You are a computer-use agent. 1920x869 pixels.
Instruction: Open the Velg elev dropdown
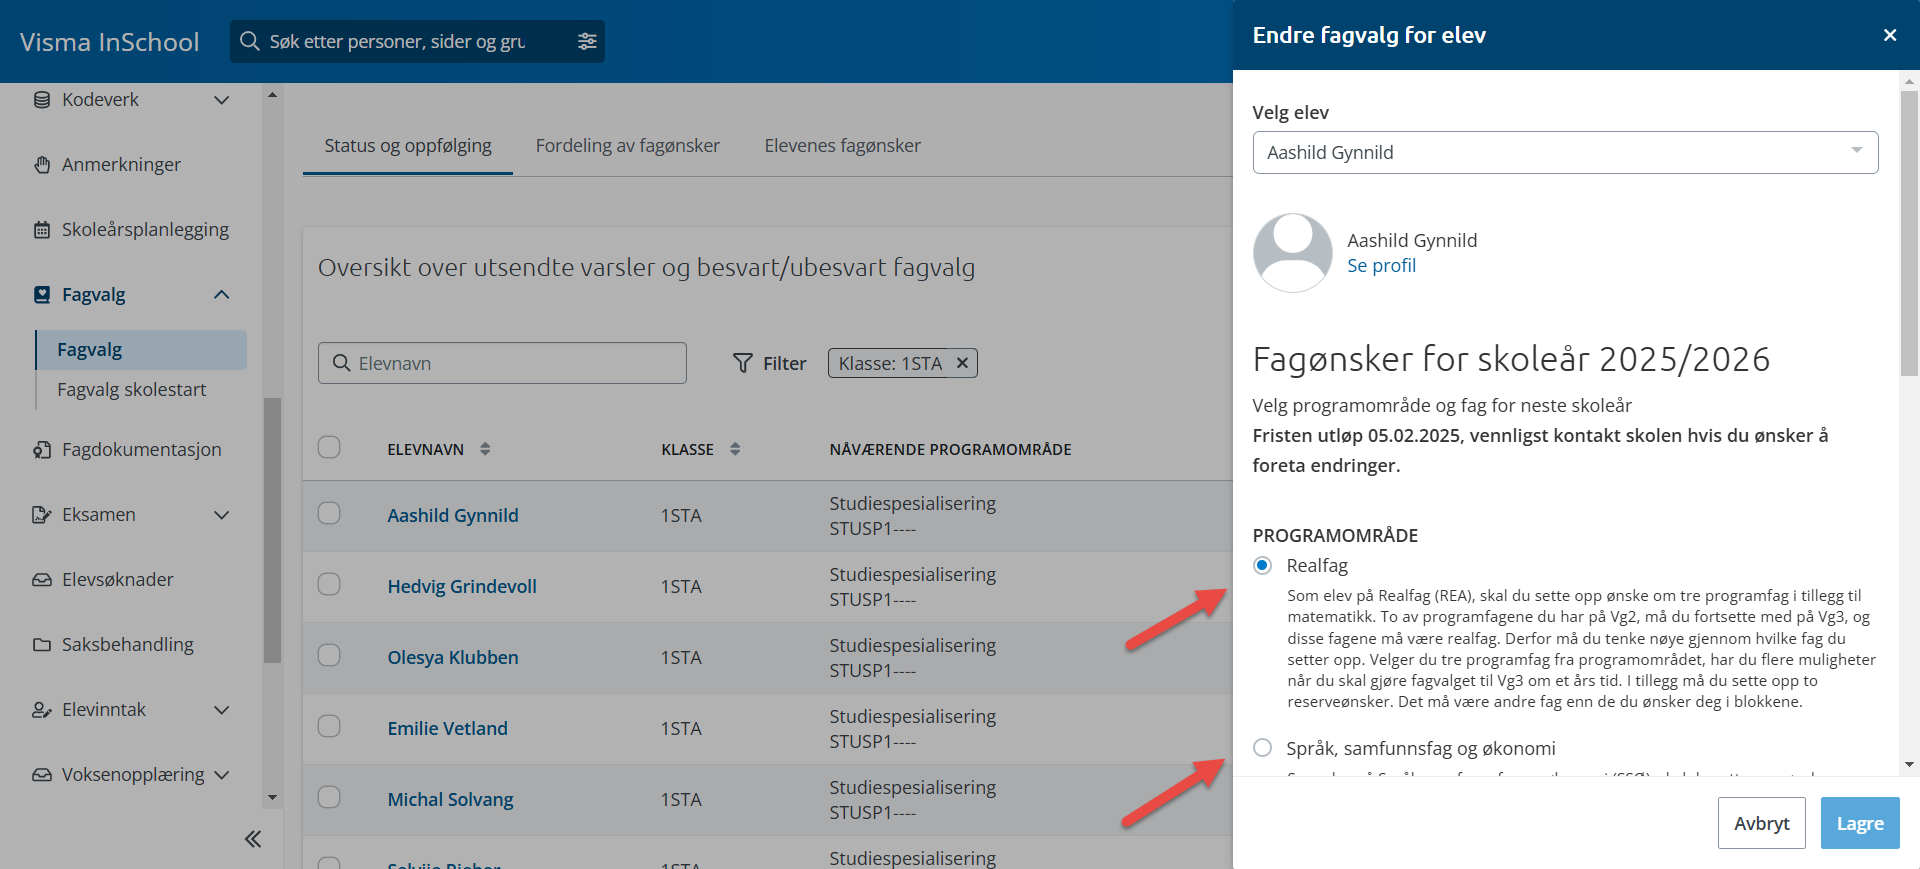(x=1565, y=152)
